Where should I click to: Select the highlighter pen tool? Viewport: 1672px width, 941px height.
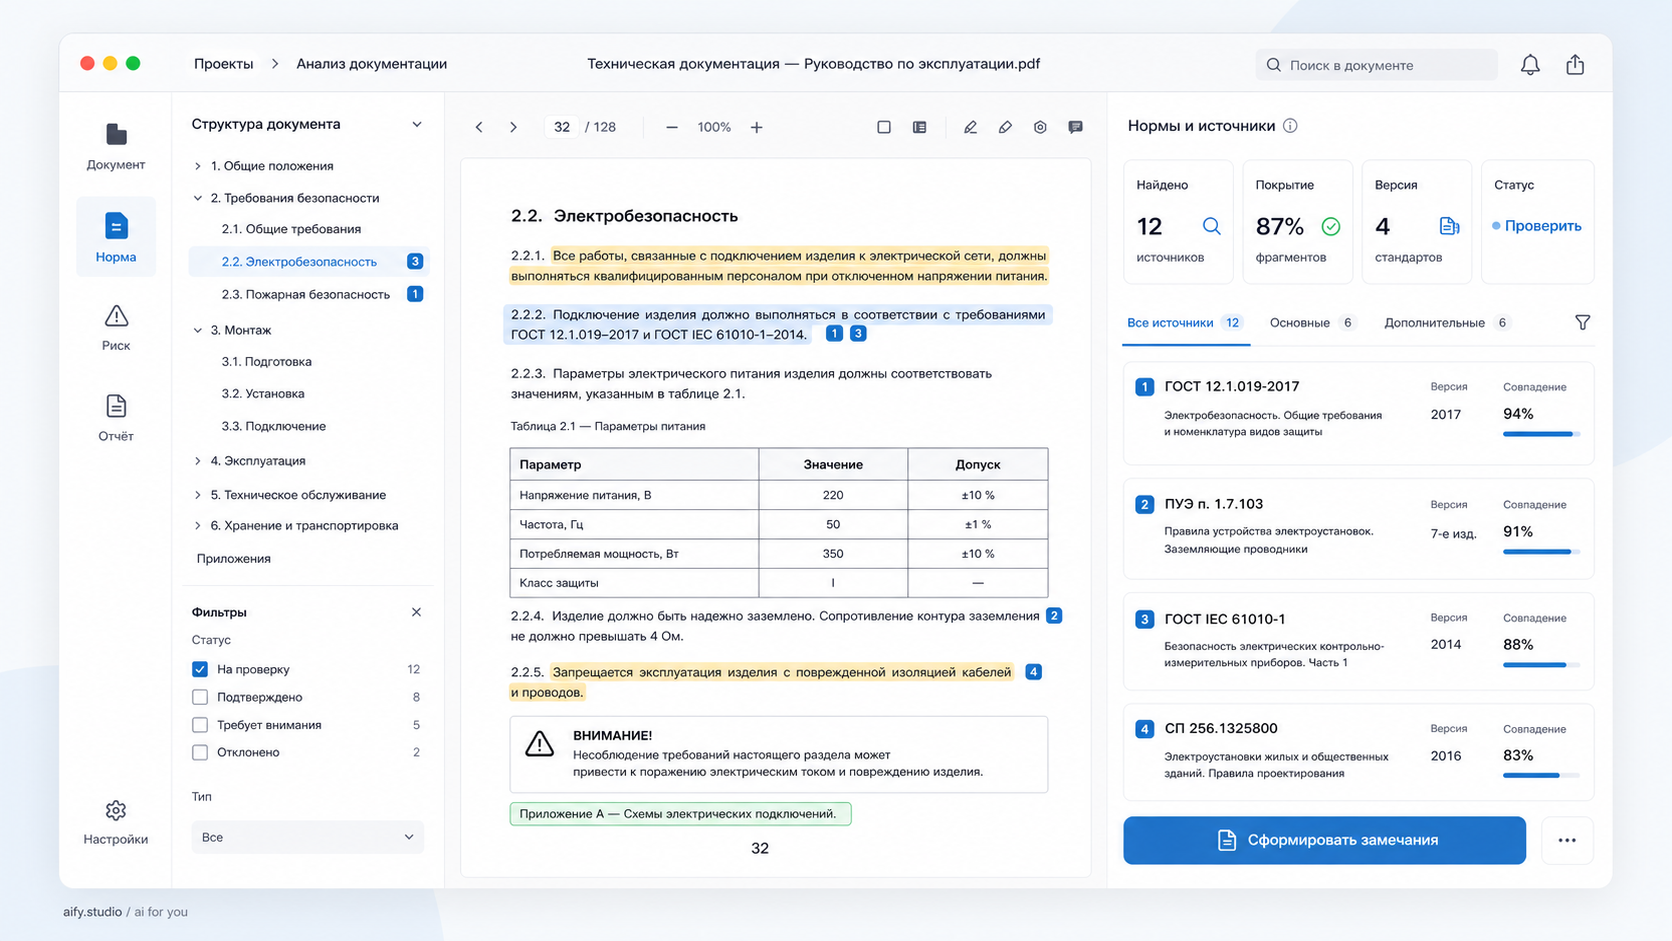coord(970,127)
